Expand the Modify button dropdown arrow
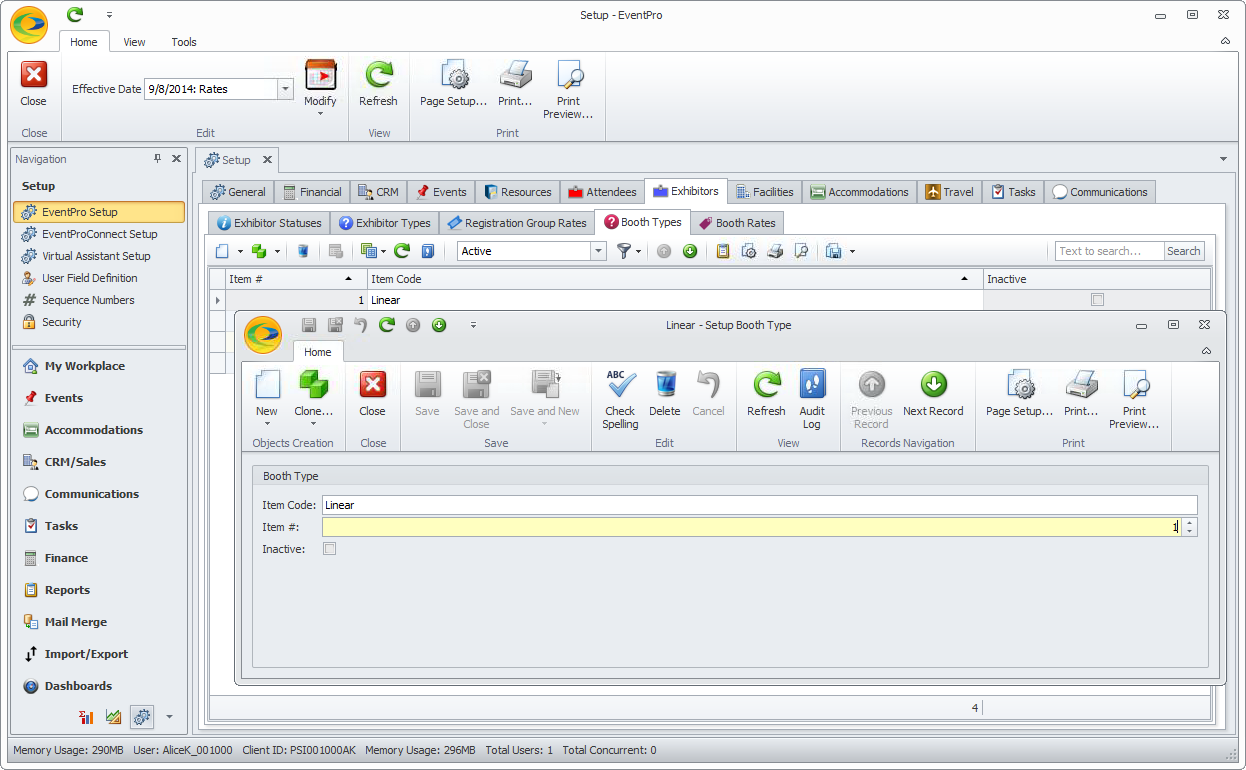Viewport: 1246px width, 770px height. (320, 113)
